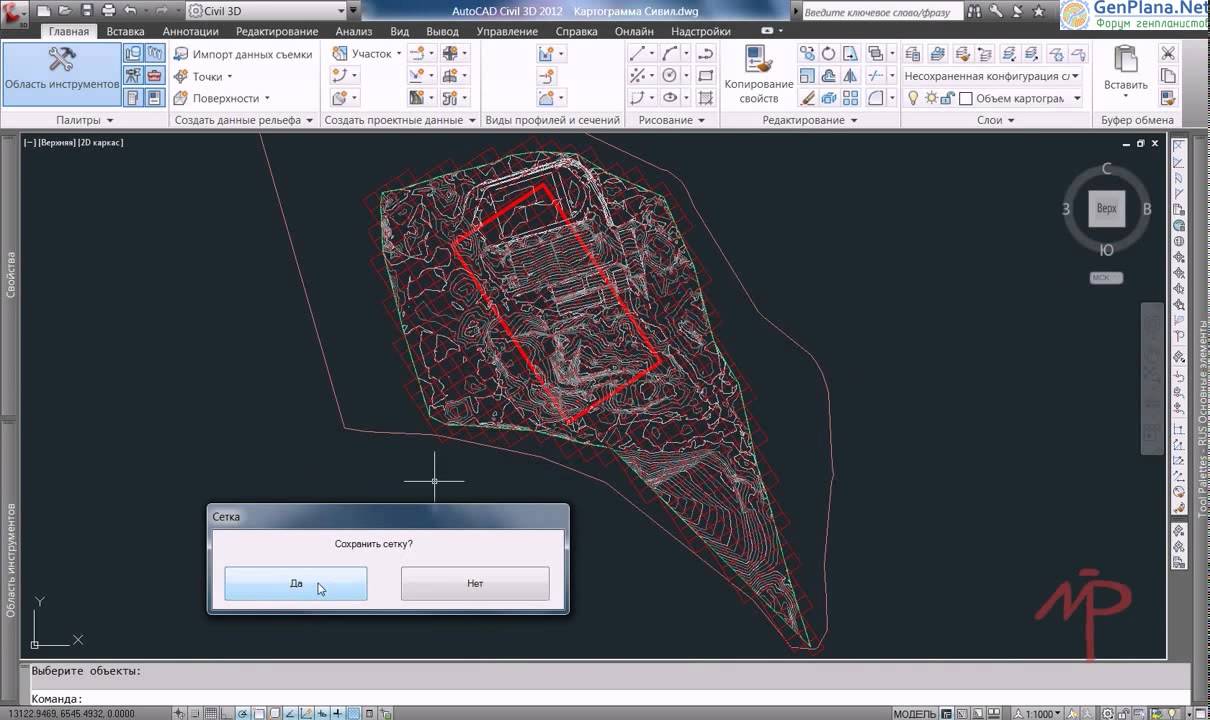Click the keyword search input field
Screen dimensions: 1210x720
[x=883, y=12]
